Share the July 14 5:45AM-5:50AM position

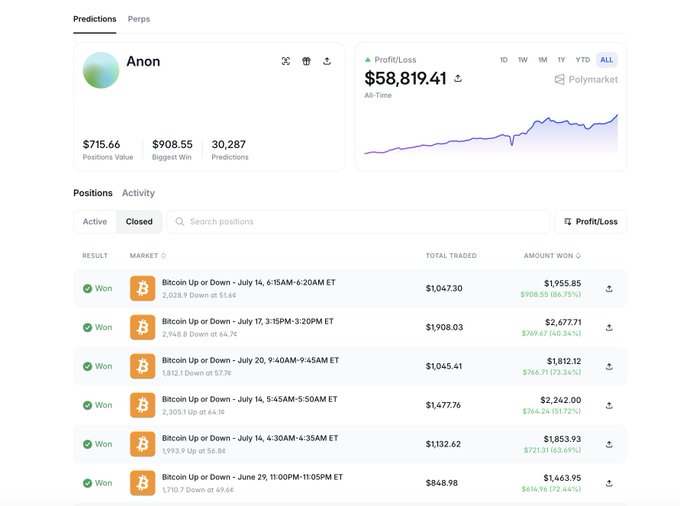point(609,405)
